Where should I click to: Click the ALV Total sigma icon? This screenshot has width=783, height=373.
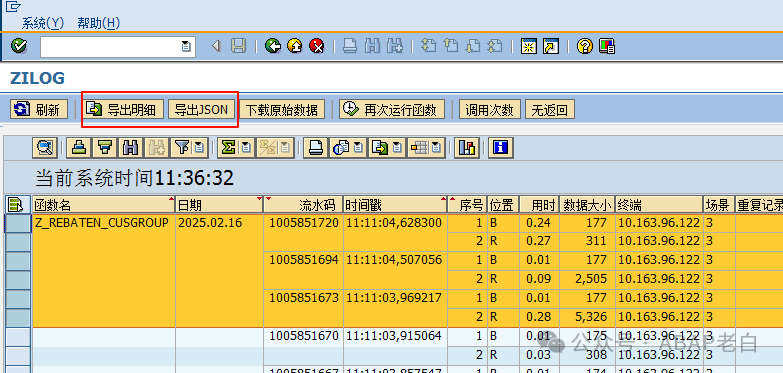tap(228, 148)
